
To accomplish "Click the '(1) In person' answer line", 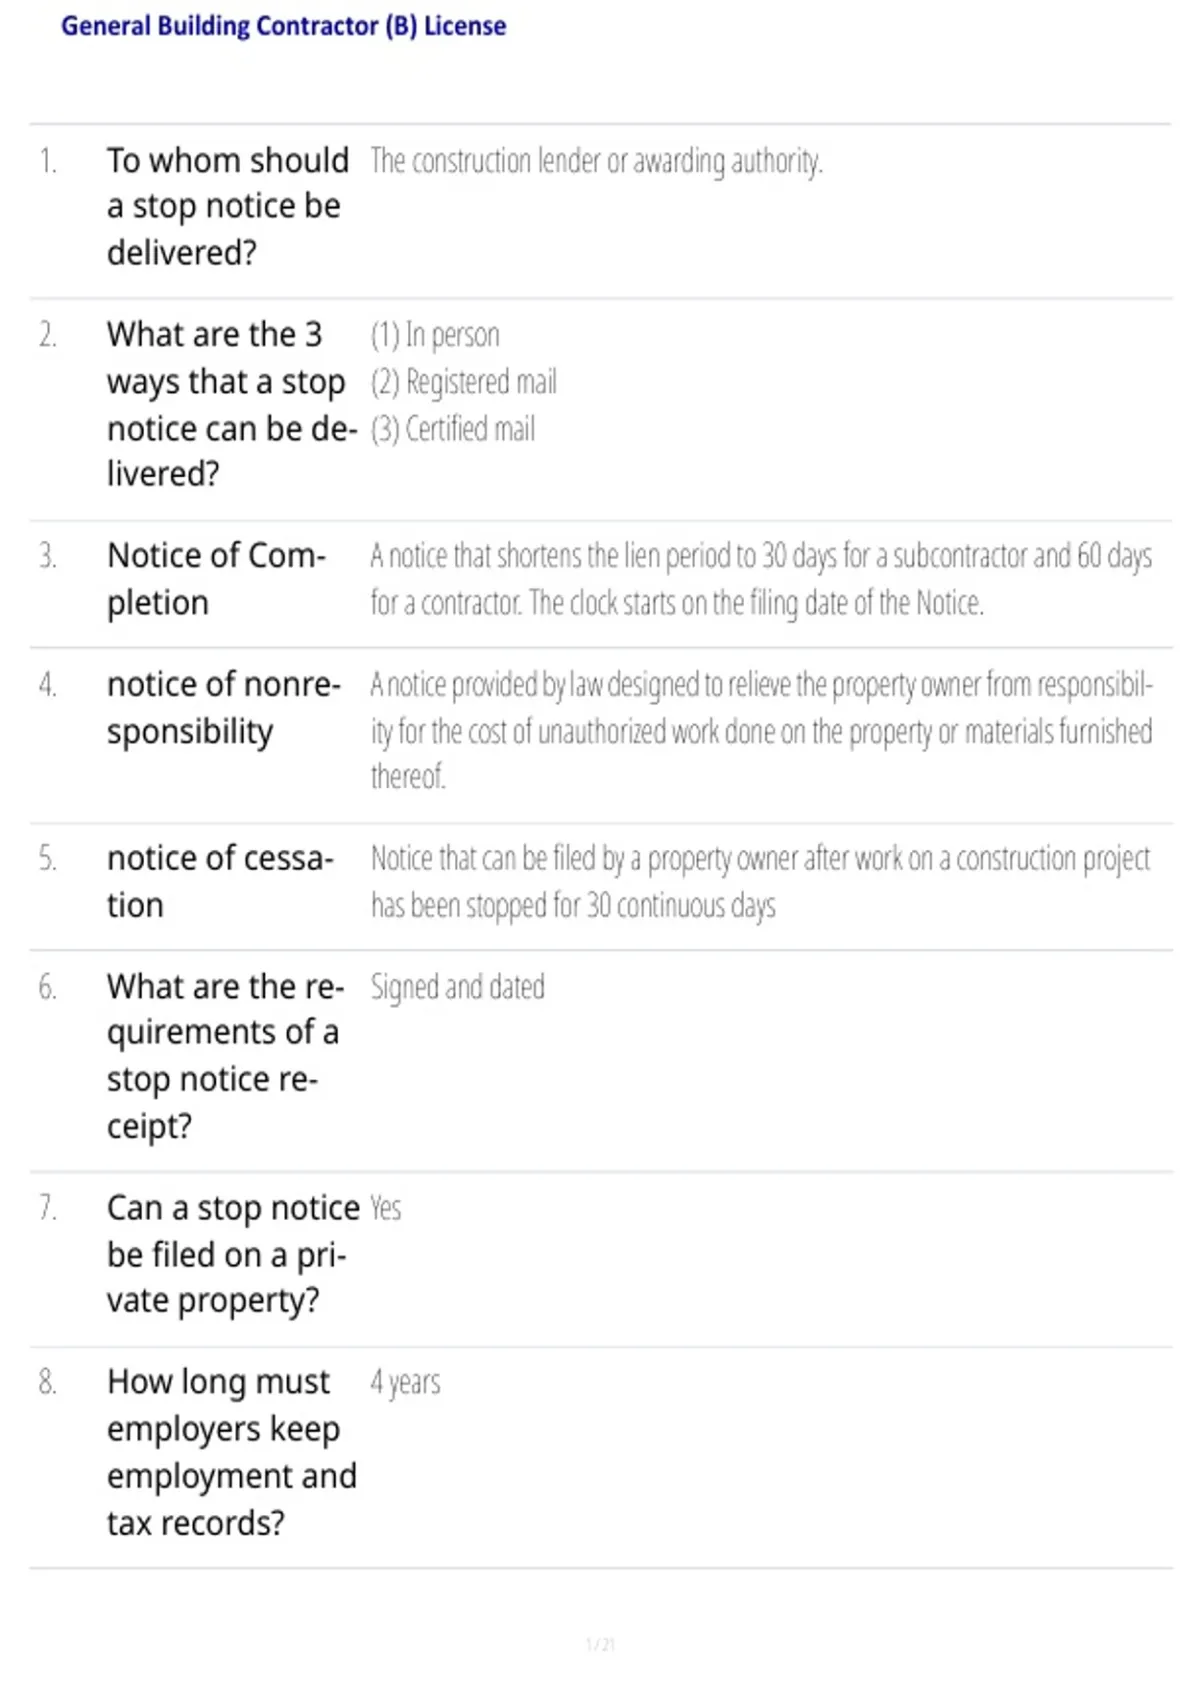I will point(435,335).
